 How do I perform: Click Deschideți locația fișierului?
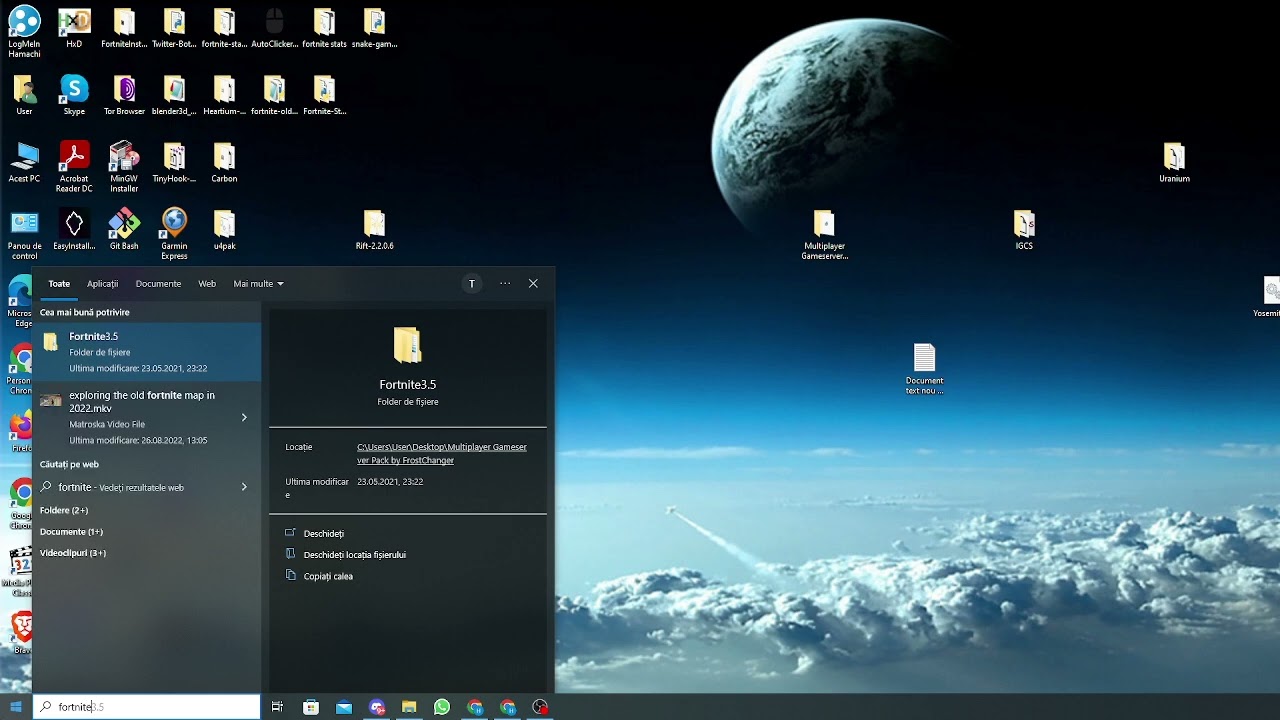(354, 554)
